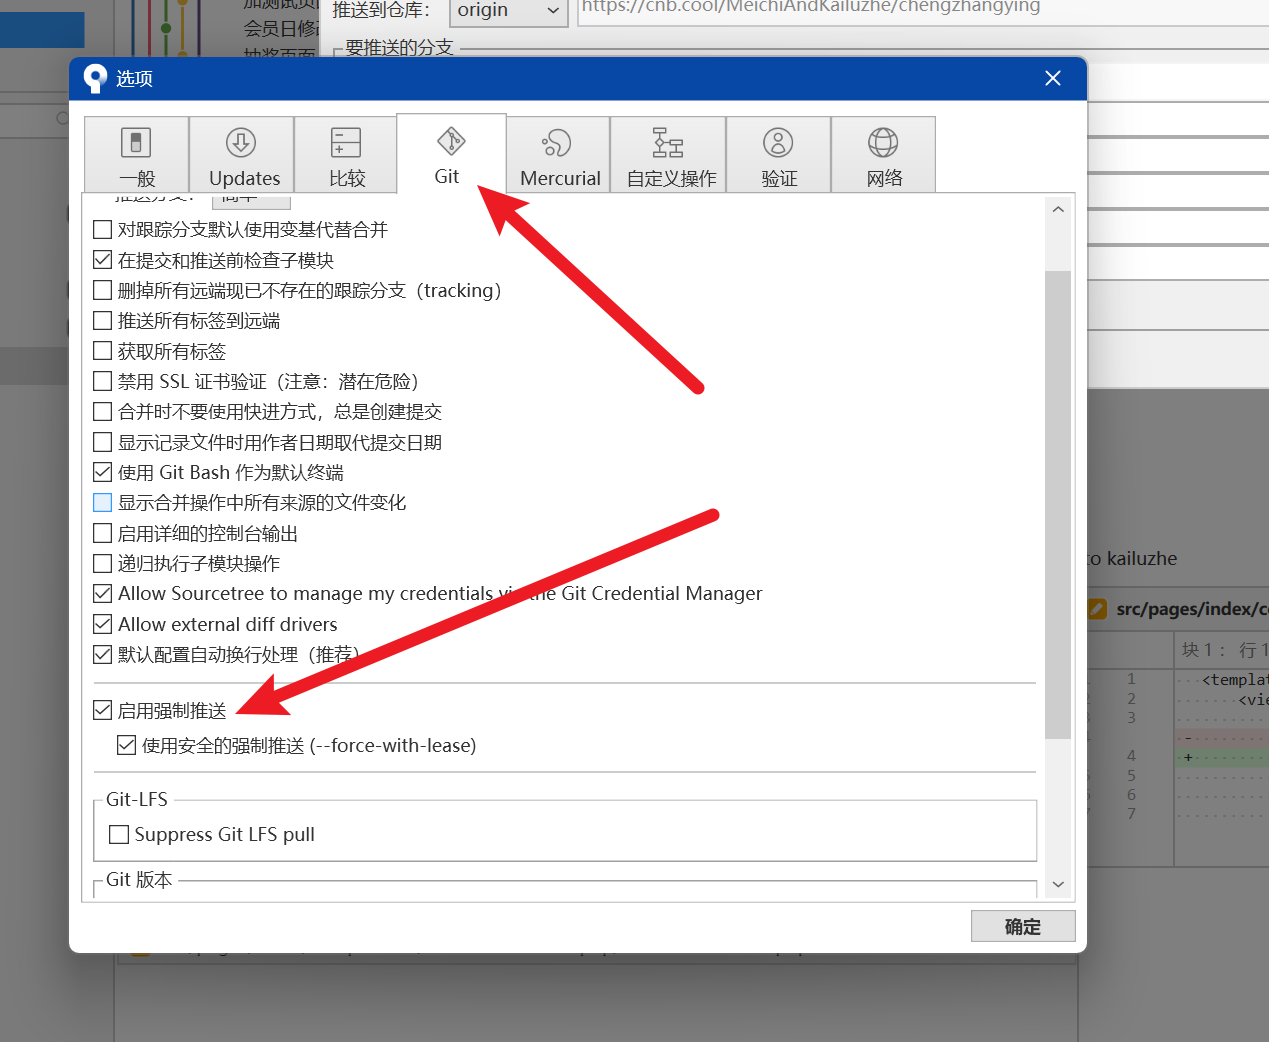This screenshot has height=1042, width=1269.
Task: Switch to the Updates tab
Action: 241,154
